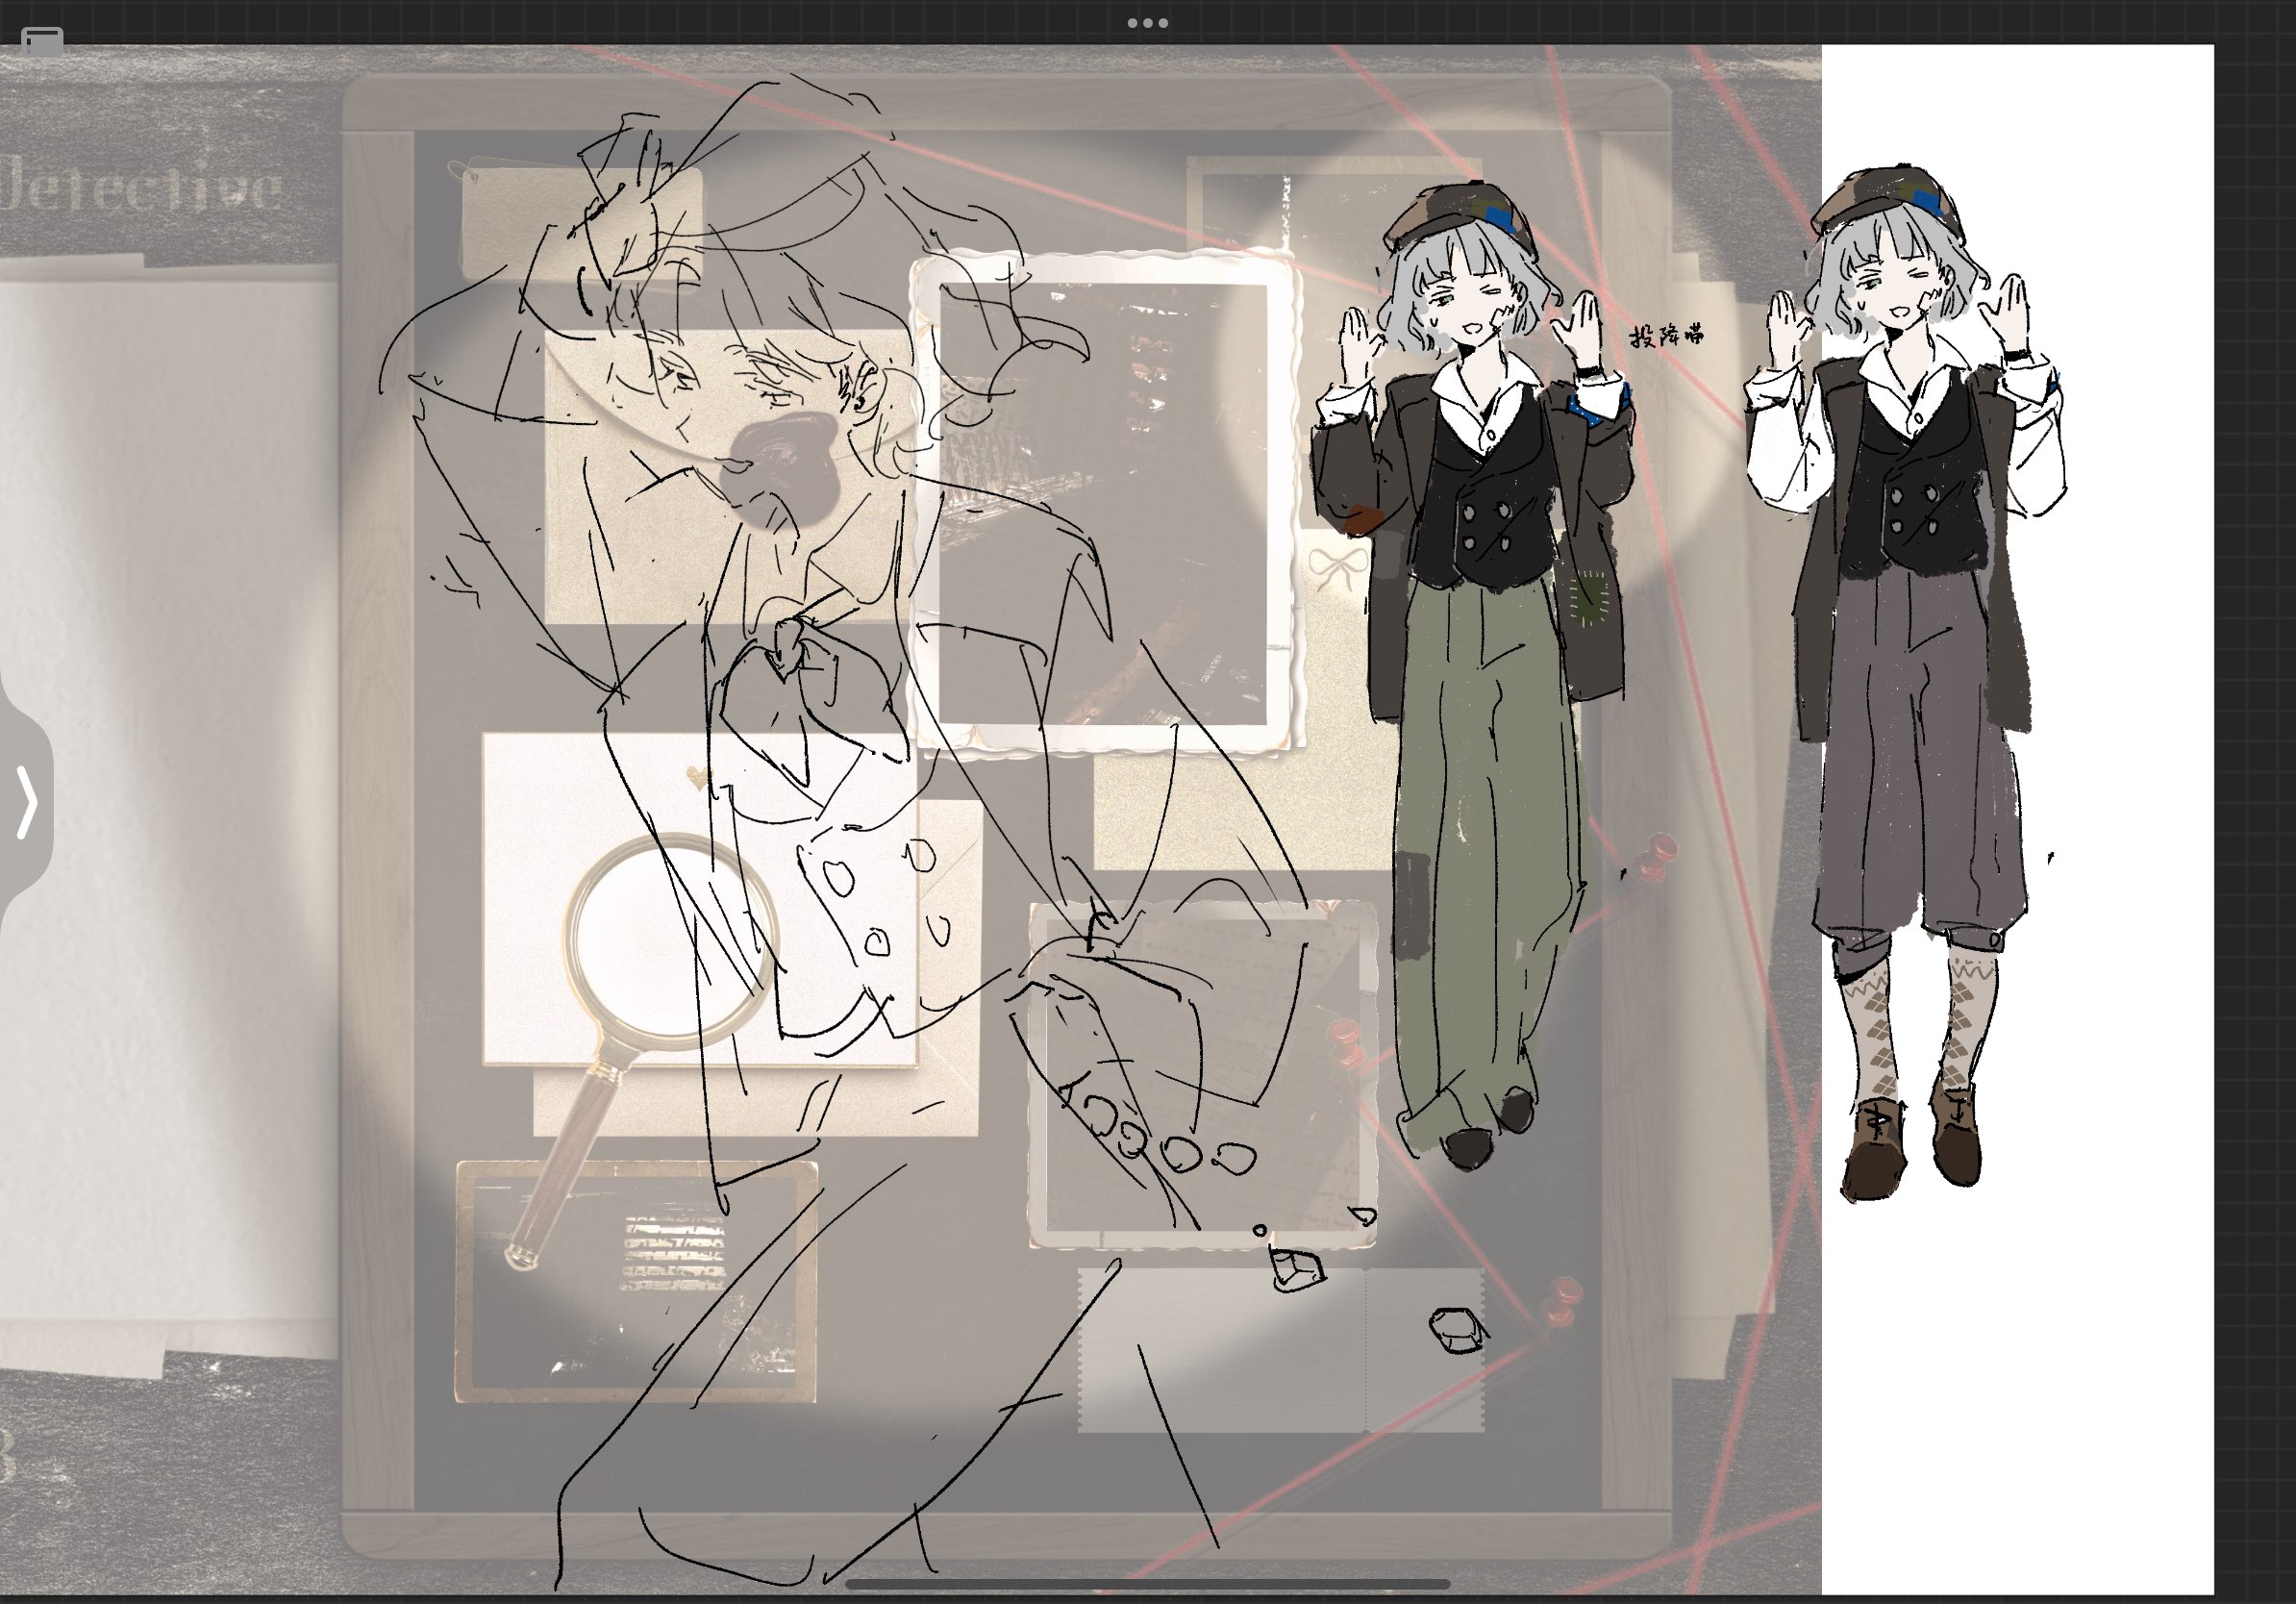The height and width of the screenshot is (1604, 2296).
Task: Tap the interface toggle icon in top-left corner
Action: [x=42, y=41]
